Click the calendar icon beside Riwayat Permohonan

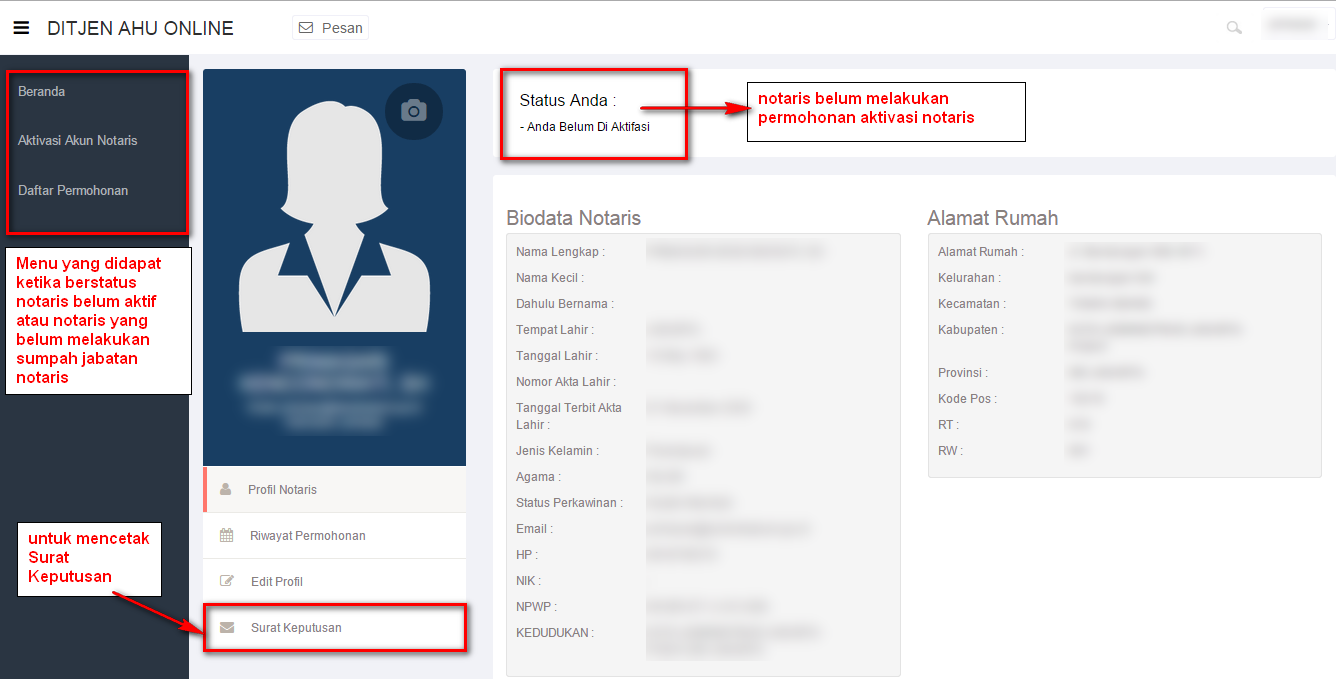[226, 536]
